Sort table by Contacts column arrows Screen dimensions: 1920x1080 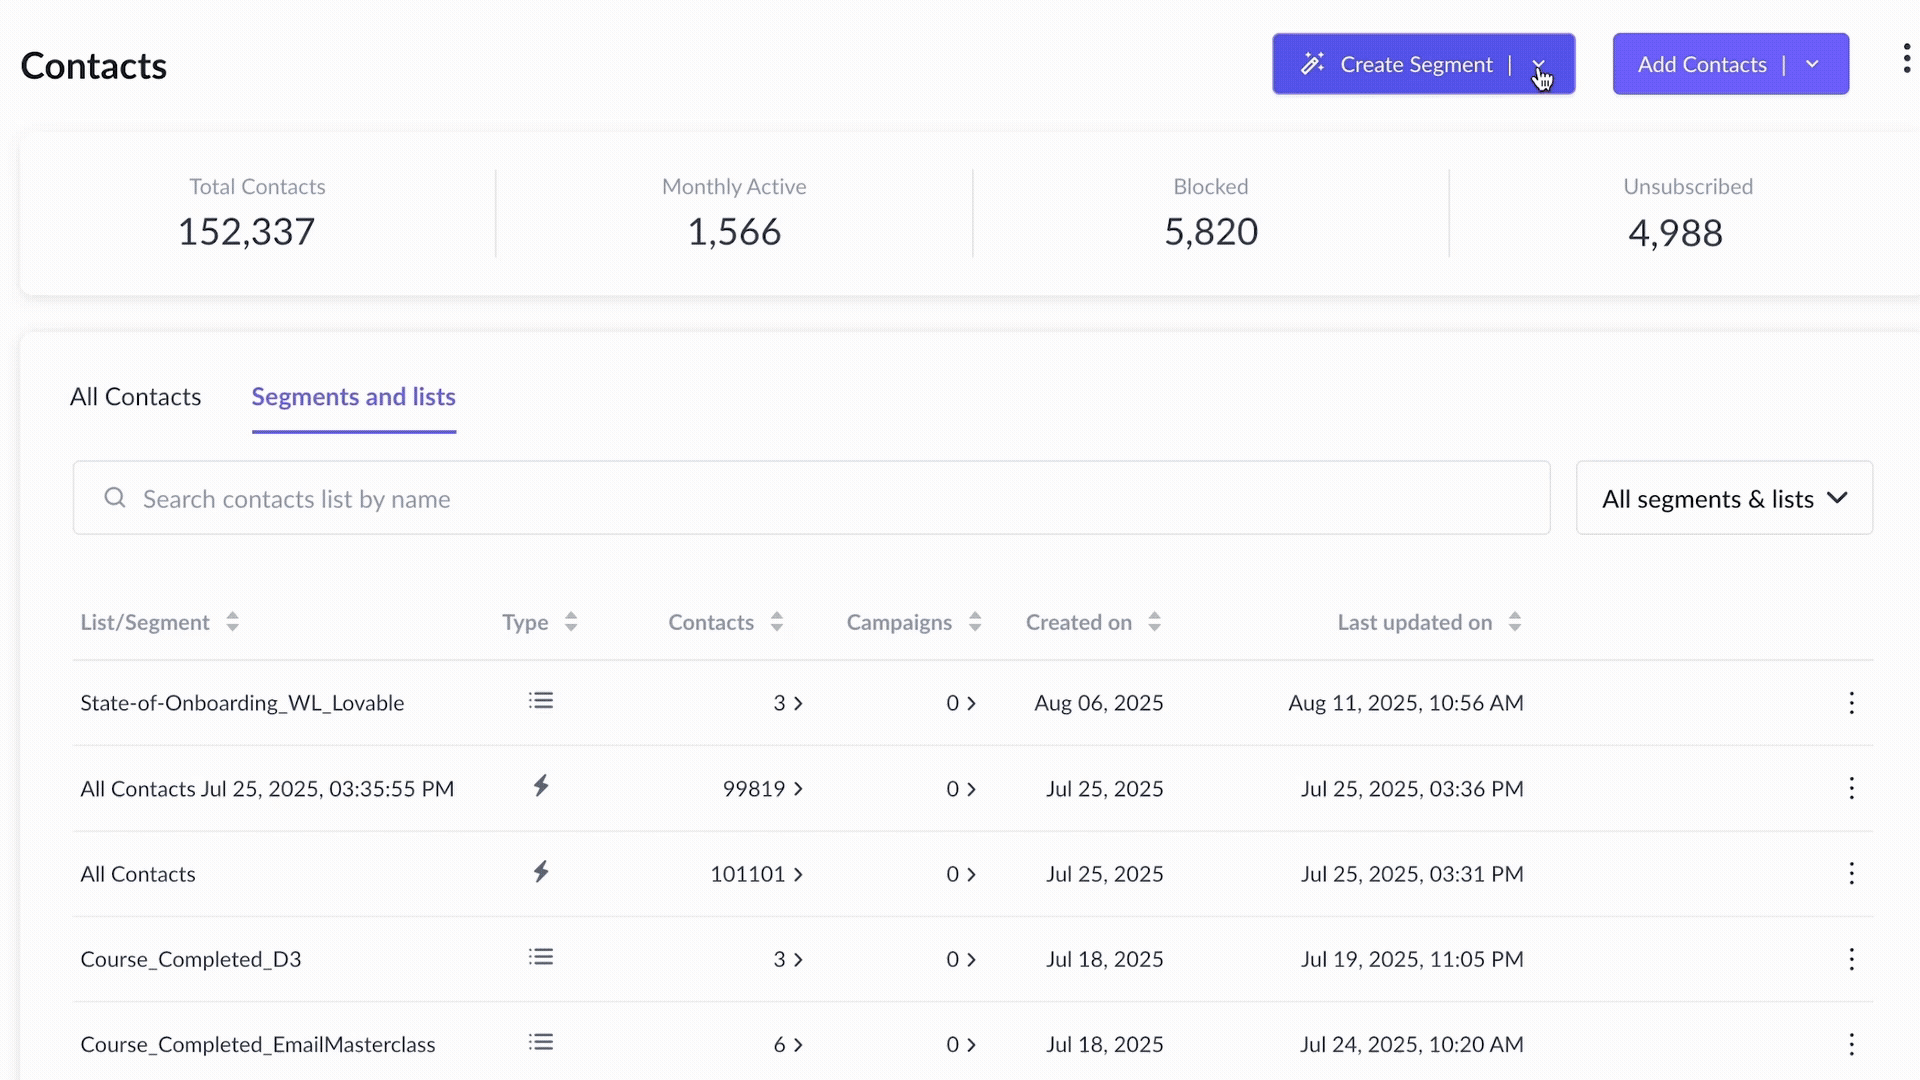[777, 622]
